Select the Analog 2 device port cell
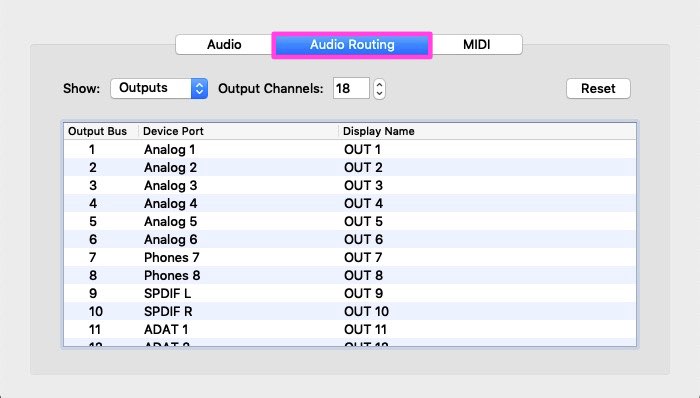Screen dimensions: 700x398 click(171, 167)
